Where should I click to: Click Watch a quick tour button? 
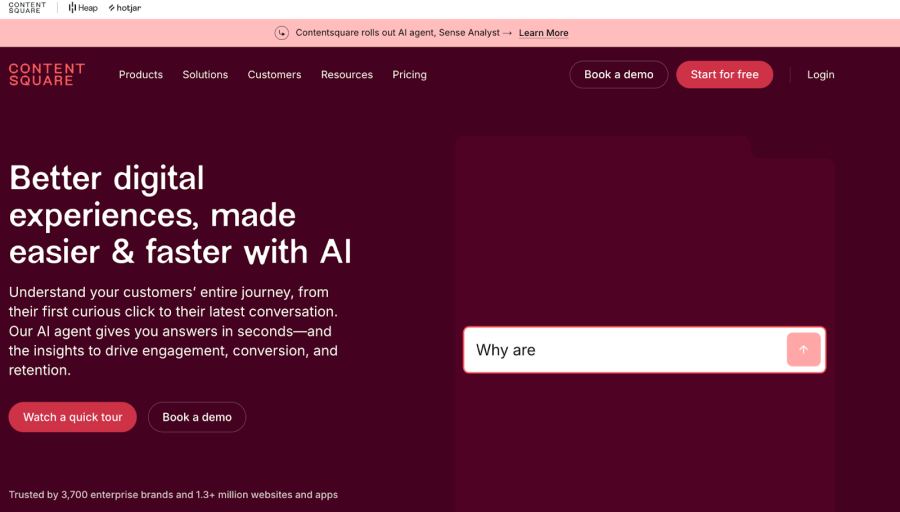coord(73,417)
